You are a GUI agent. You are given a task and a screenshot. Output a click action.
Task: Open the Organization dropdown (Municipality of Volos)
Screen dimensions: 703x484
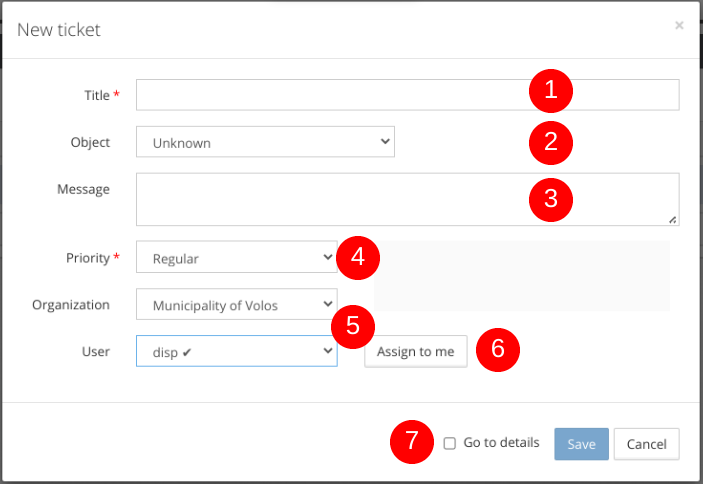tap(236, 305)
